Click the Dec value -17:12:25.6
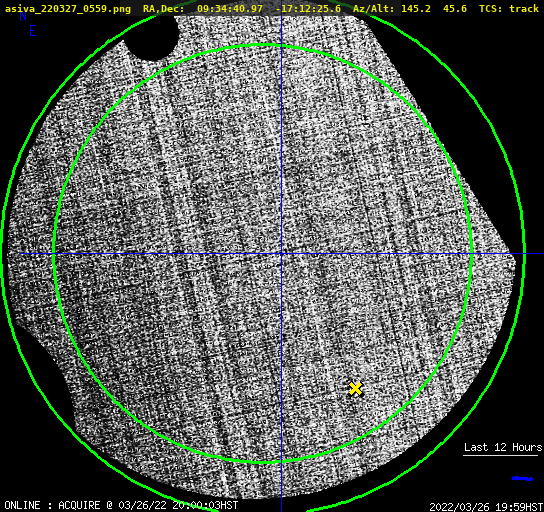Image resolution: width=544 pixels, height=512 pixels. tap(308, 8)
